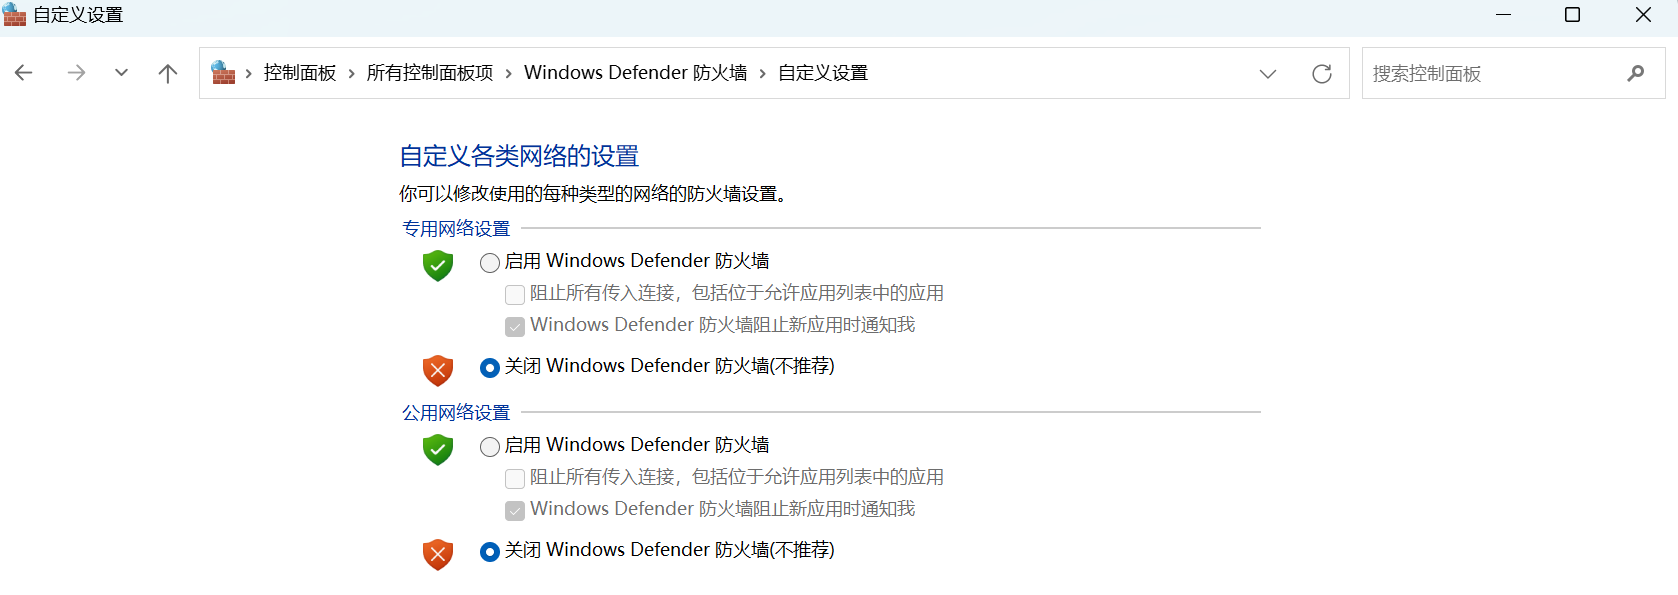The image size is (1678, 595).
Task: Select 关闭 firewall radio under 公用网络设置
Action: pos(490,552)
